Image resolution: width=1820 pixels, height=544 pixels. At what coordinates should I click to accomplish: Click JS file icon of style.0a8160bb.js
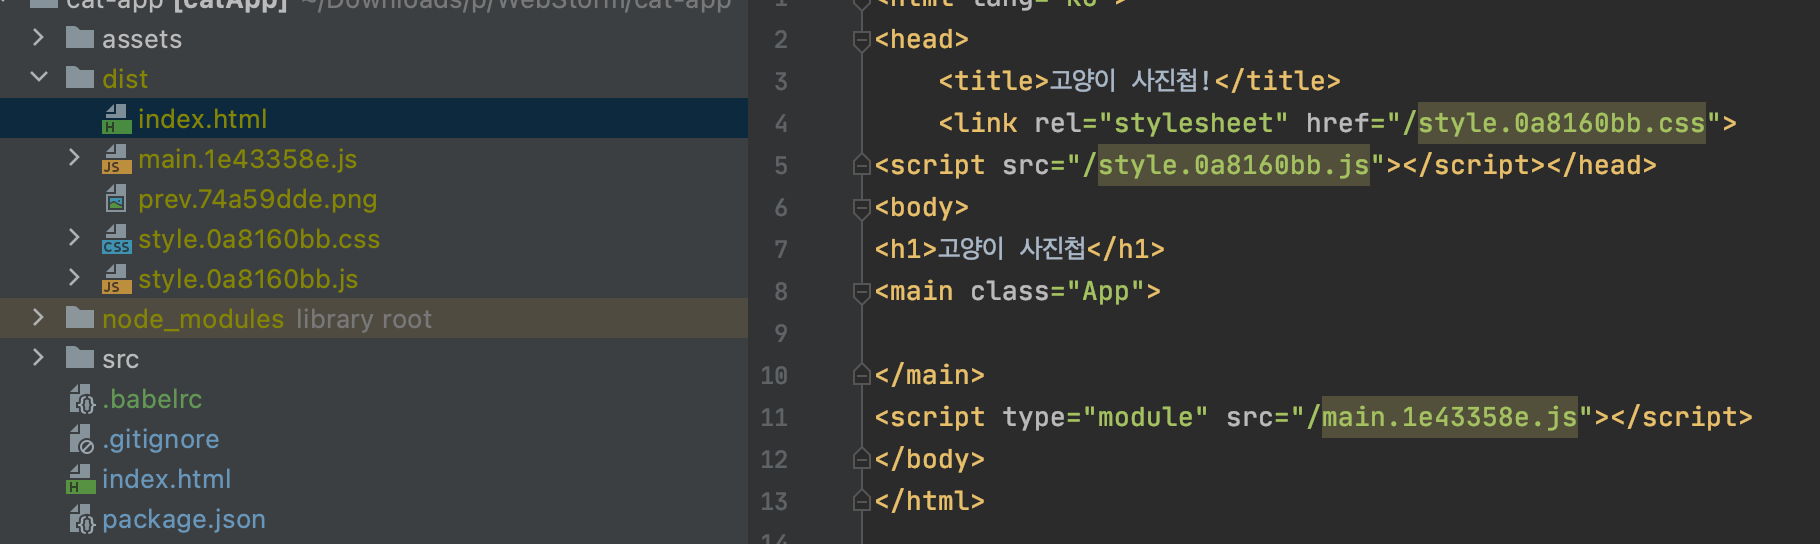116,279
